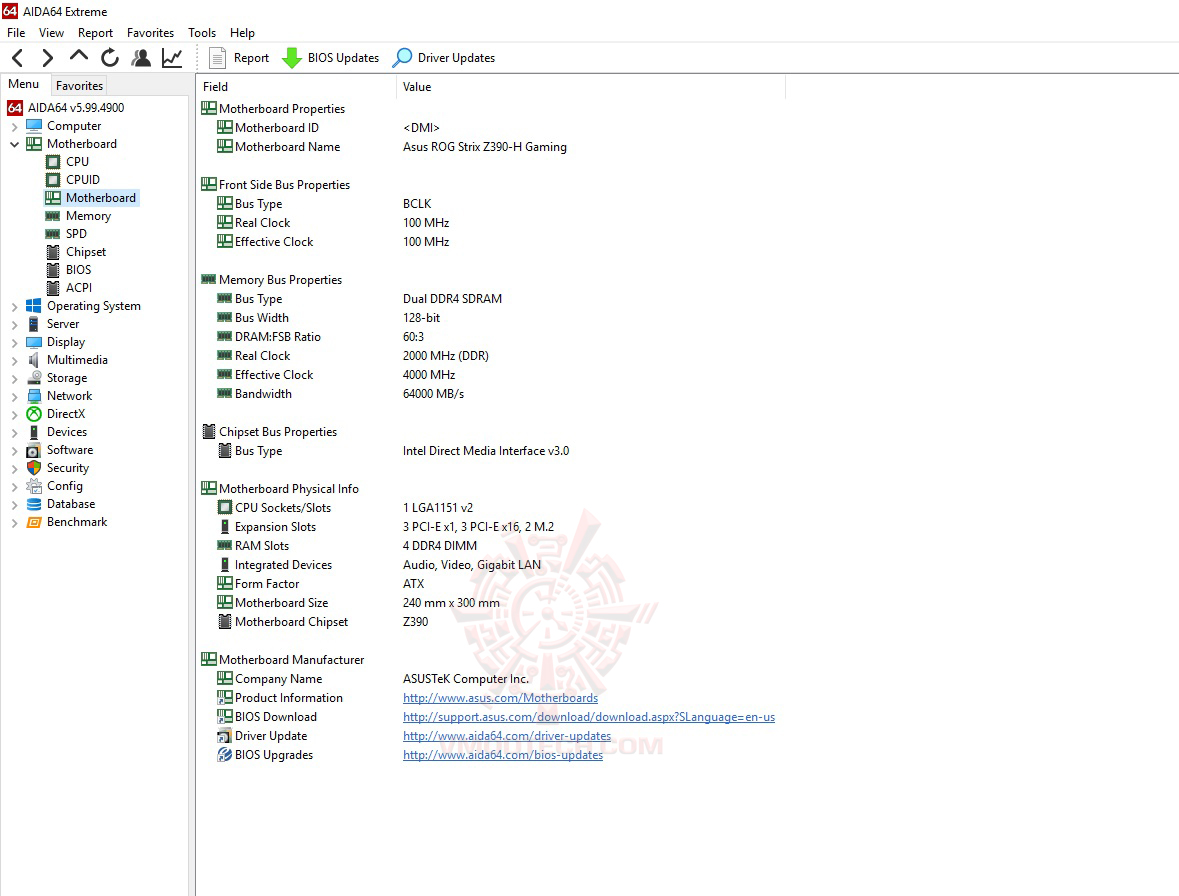Expand the Computer tree node

14,126
